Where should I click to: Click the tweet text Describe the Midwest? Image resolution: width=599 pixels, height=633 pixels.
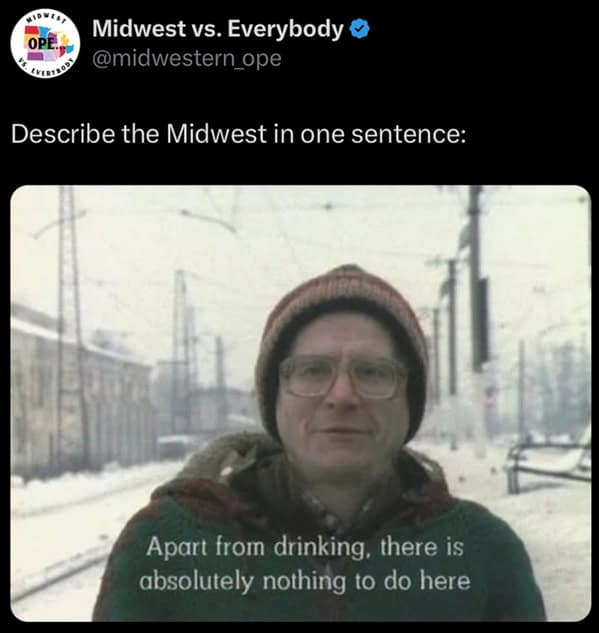(x=139, y=134)
